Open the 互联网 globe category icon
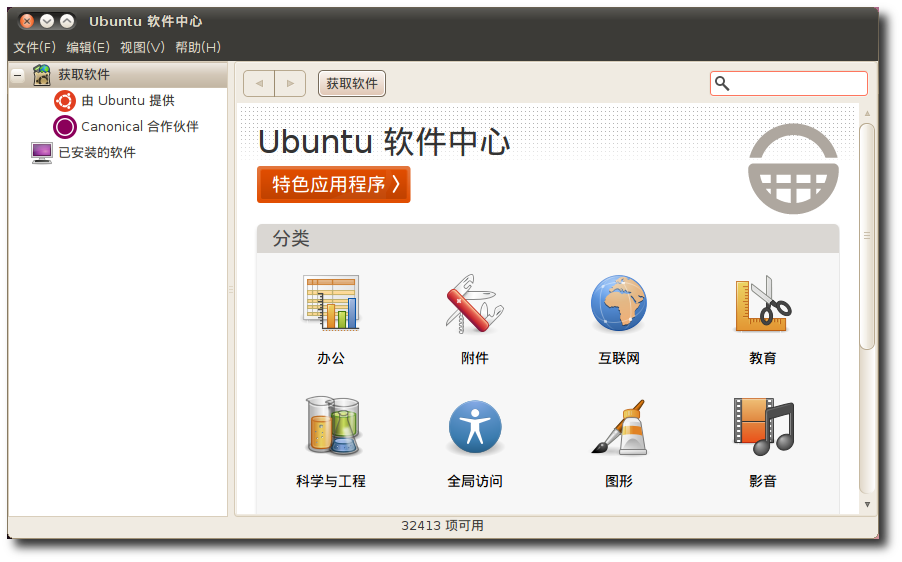Screen dimensions: 902x562 619,303
